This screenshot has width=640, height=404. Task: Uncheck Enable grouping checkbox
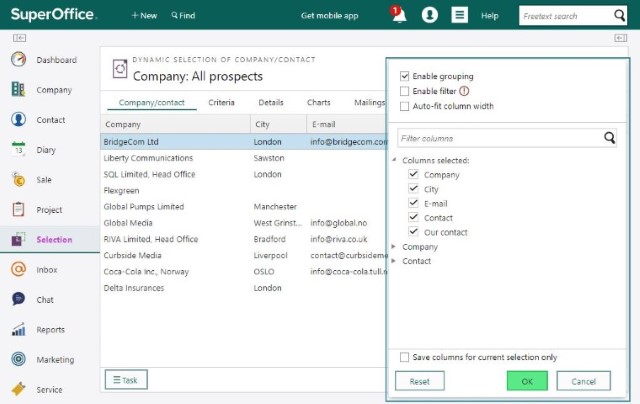coord(404,76)
